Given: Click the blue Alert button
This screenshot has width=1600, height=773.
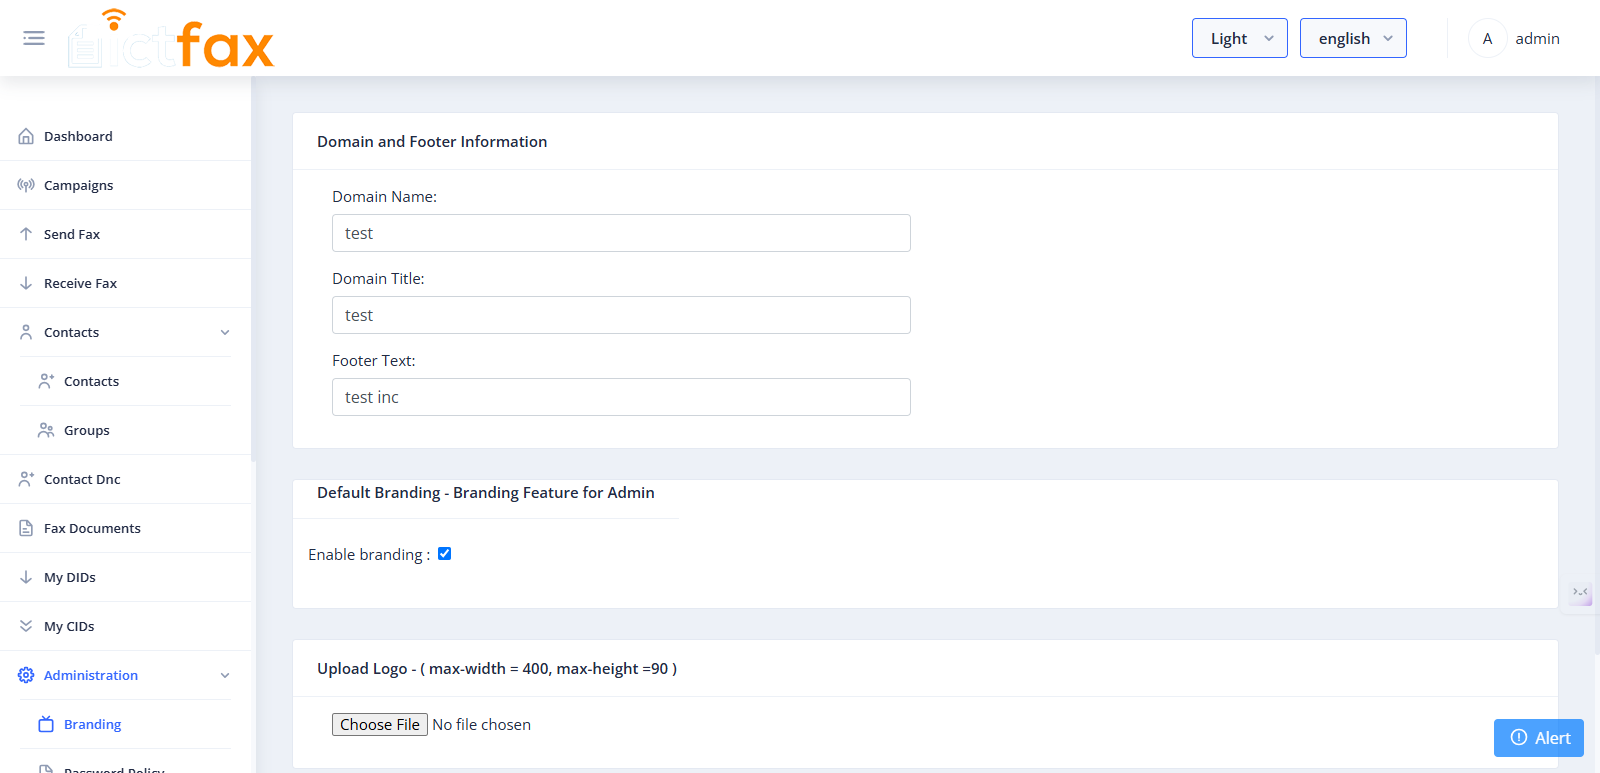Looking at the screenshot, I should pyautogui.click(x=1539, y=738).
